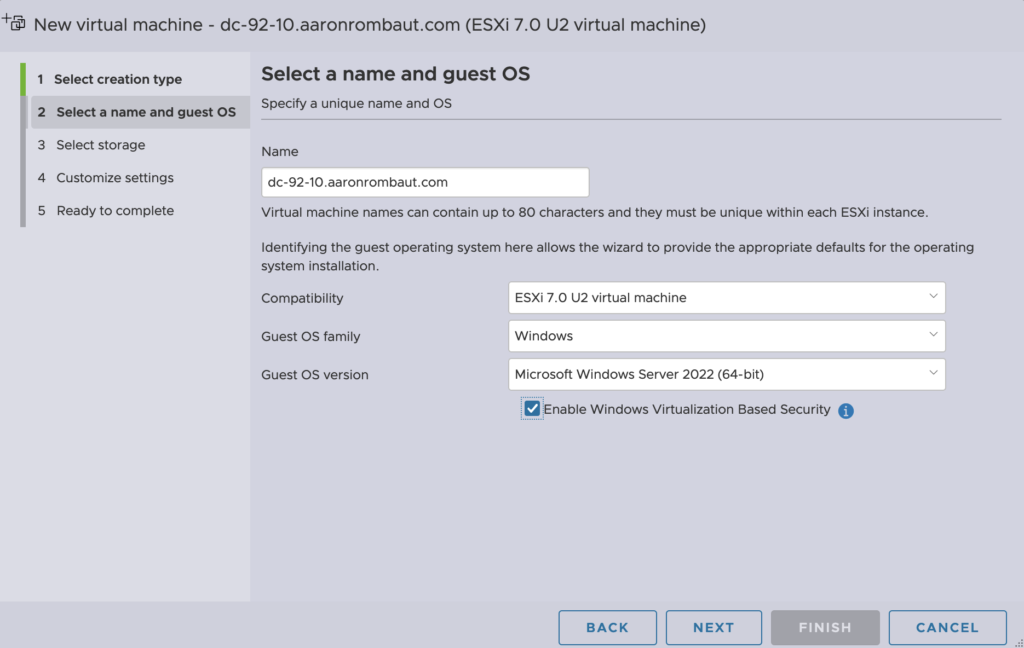Open the Guest OS version dropdown
The height and width of the screenshot is (648, 1024).
[x=726, y=374]
